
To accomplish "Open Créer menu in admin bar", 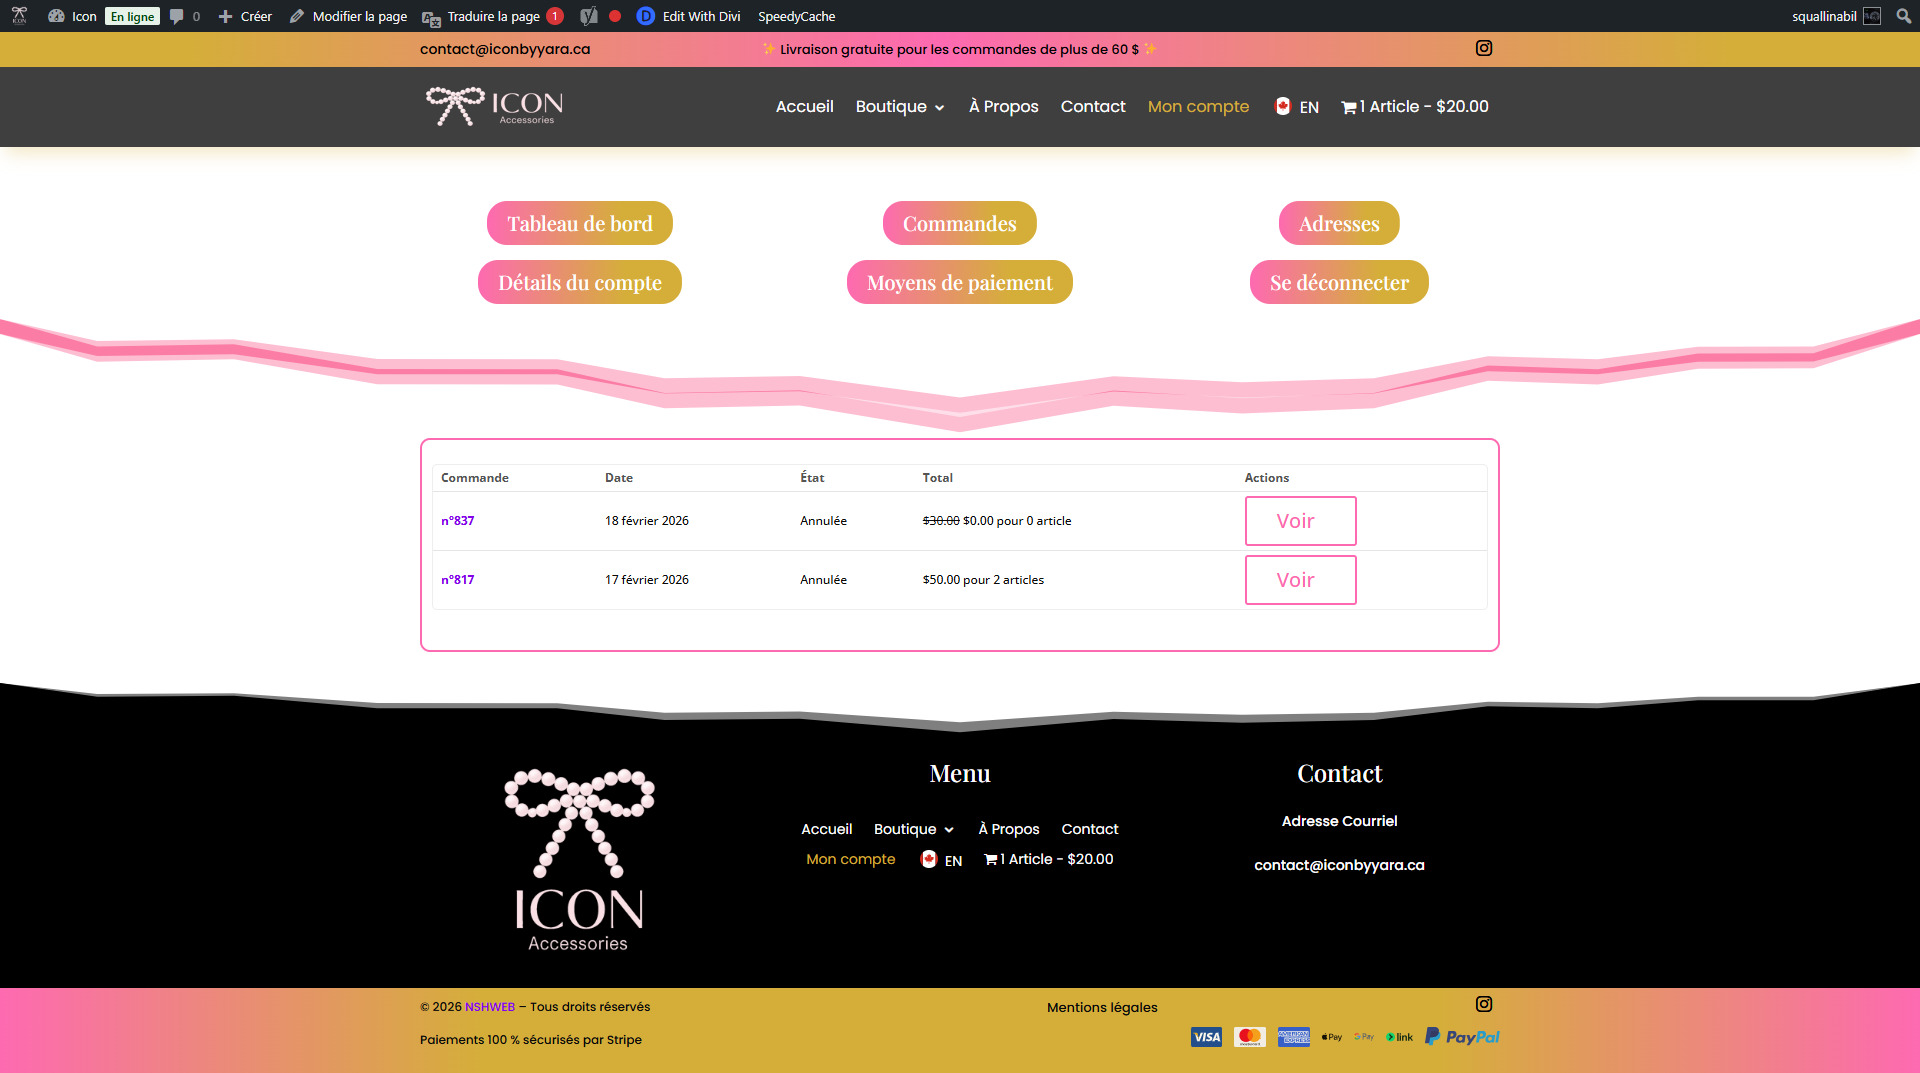I will [245, 16].
